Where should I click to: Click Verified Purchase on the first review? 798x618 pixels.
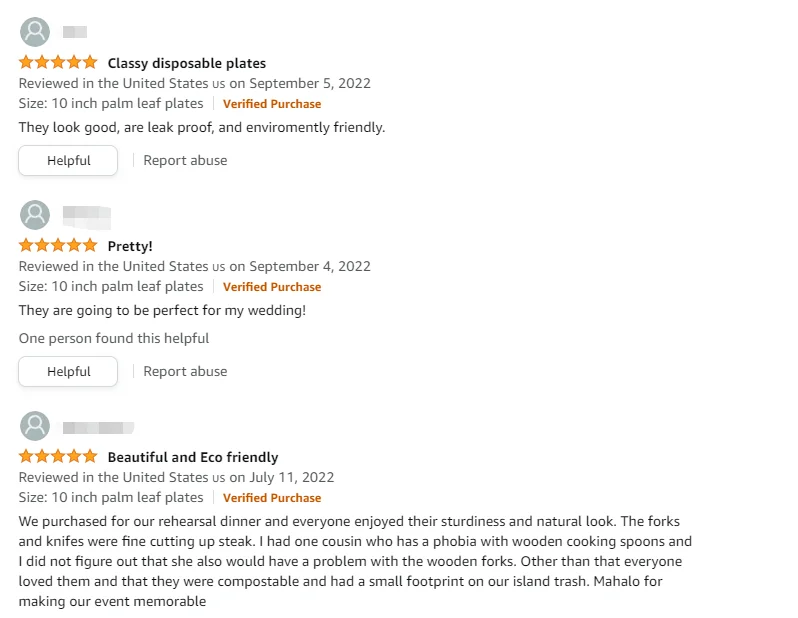(x=272, y=104)
